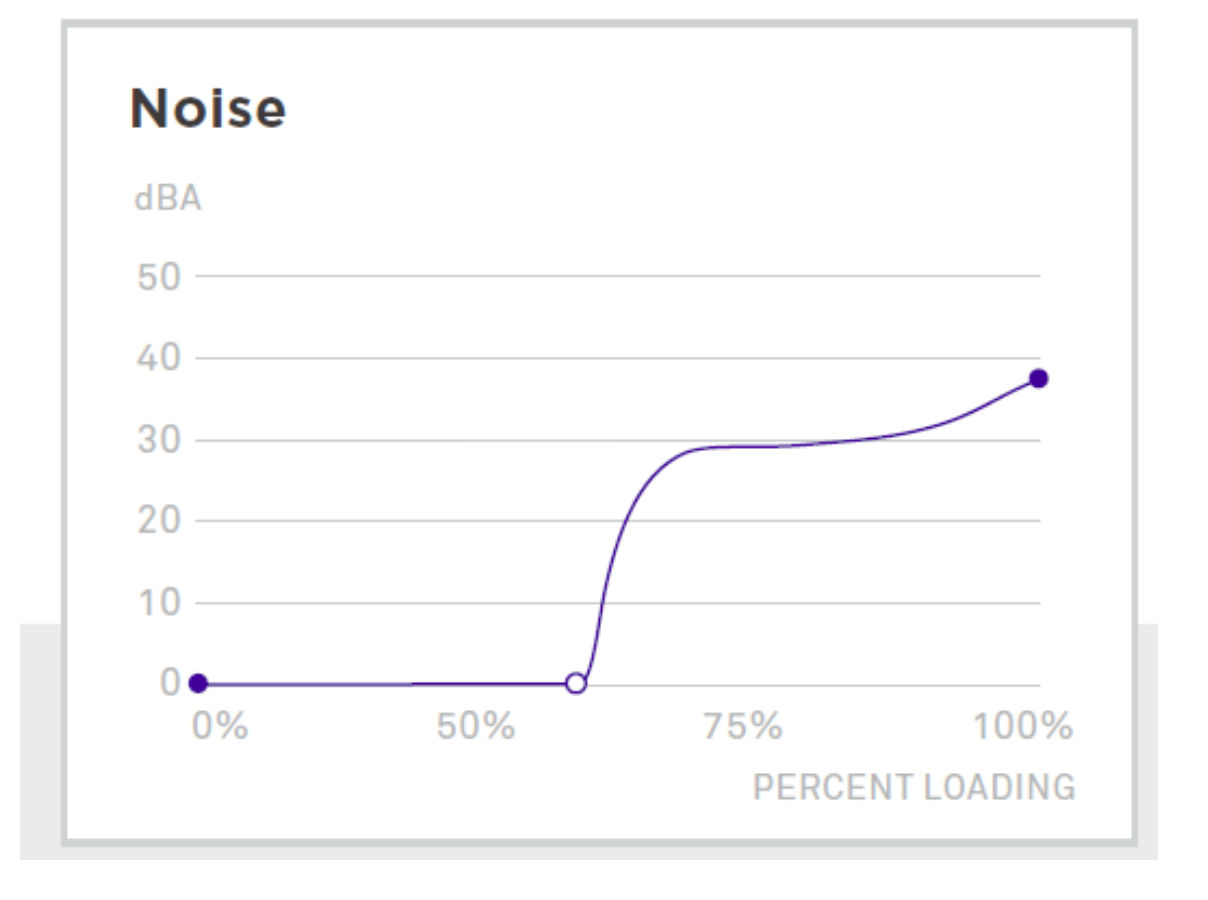The image size is (1208, 900).
Task: Select the 40 dBA axis label
Action: coord(158,358)
